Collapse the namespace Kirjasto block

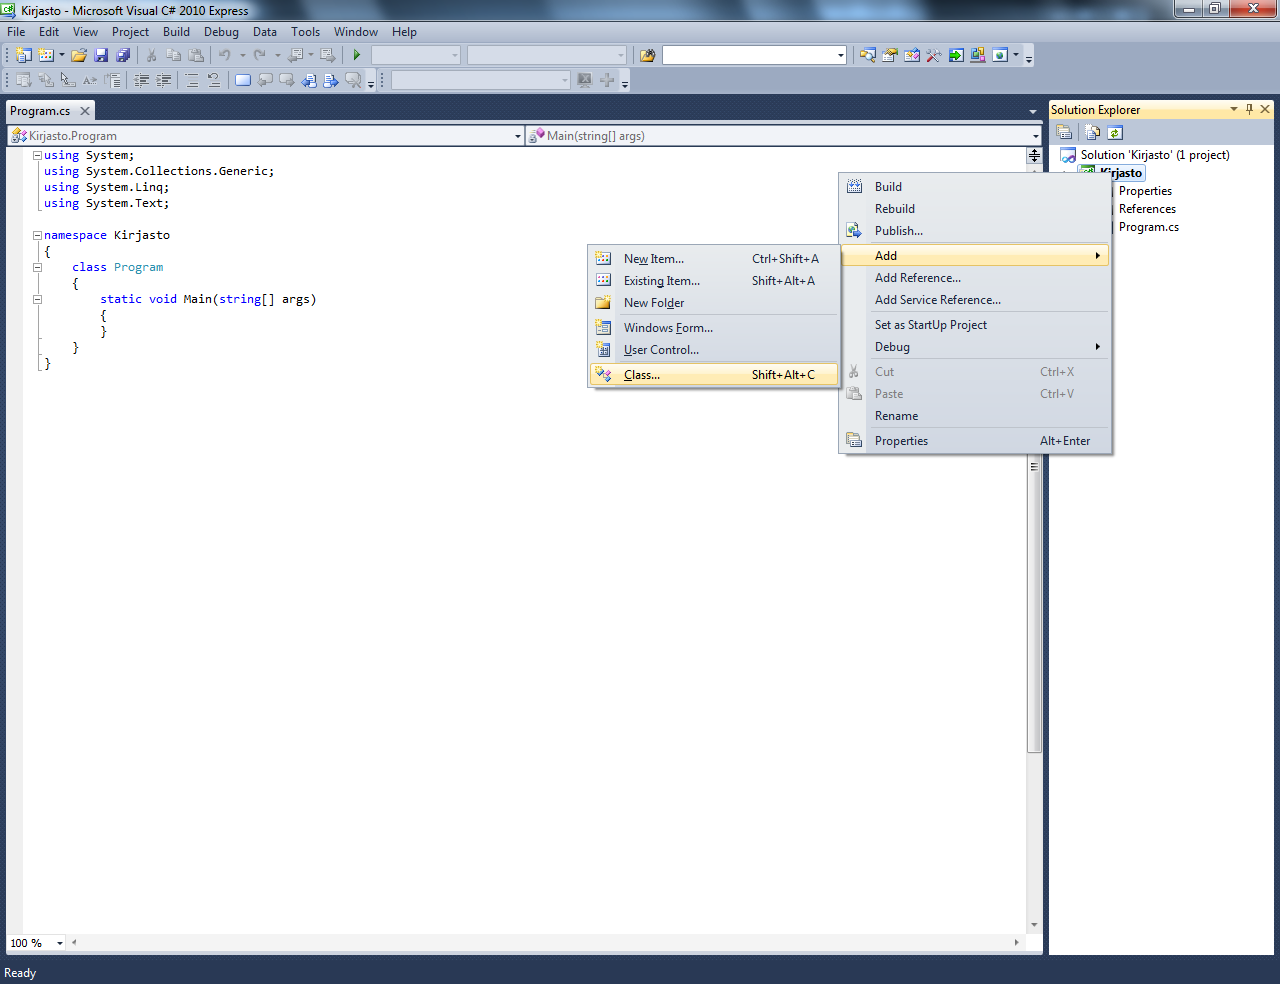tap(37, 235)
